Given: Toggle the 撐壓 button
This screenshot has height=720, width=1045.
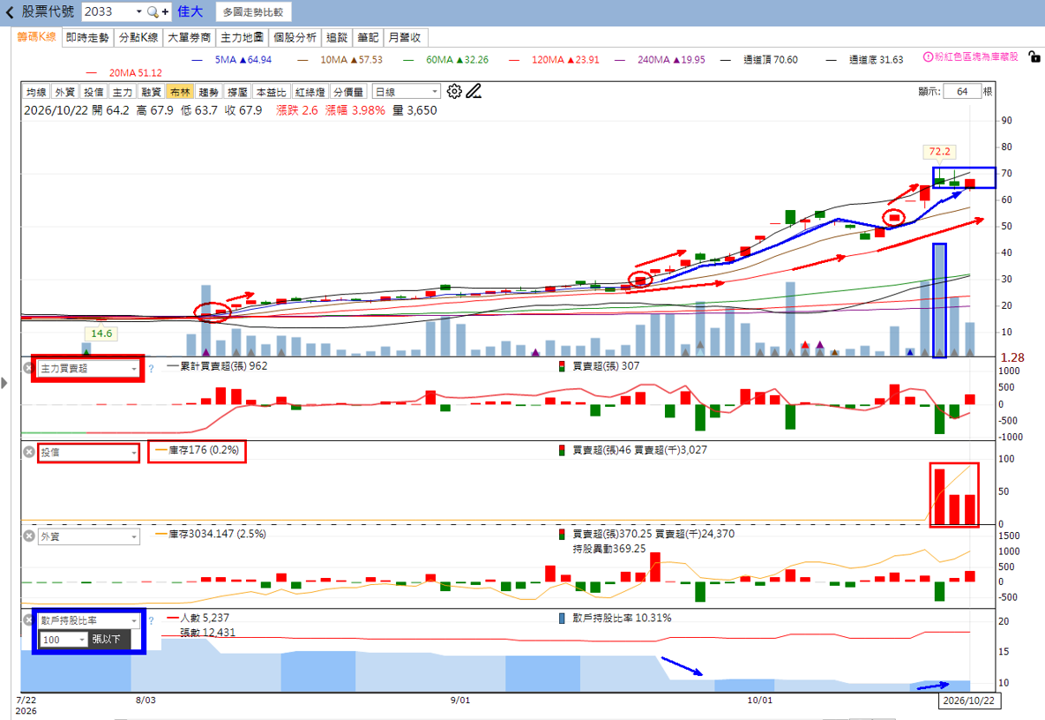Looking at the screenshot, I should pos(237,92).
